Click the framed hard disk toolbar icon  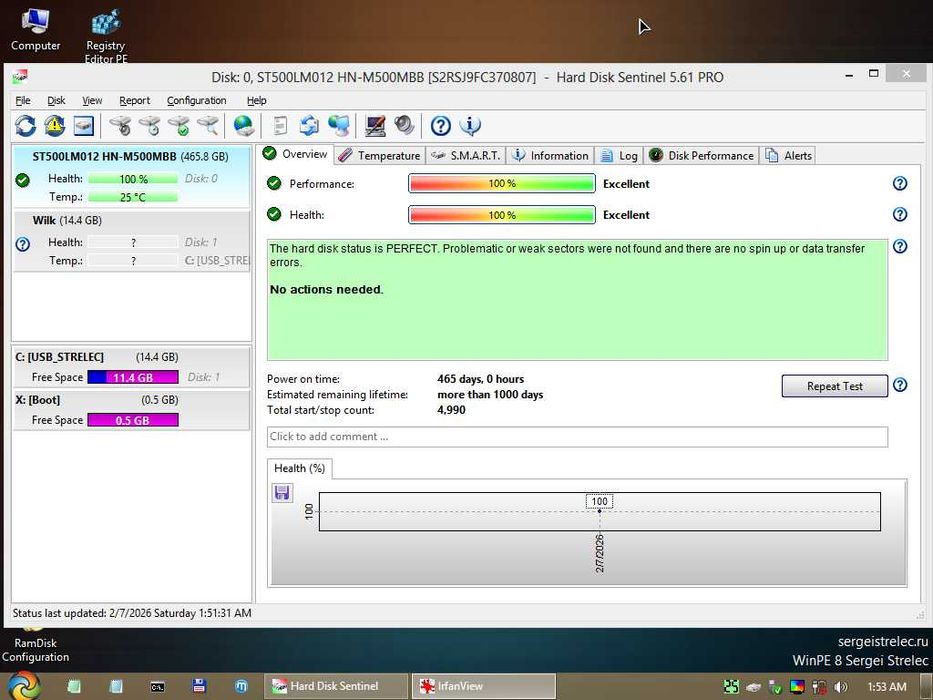(x=84, y=126)
